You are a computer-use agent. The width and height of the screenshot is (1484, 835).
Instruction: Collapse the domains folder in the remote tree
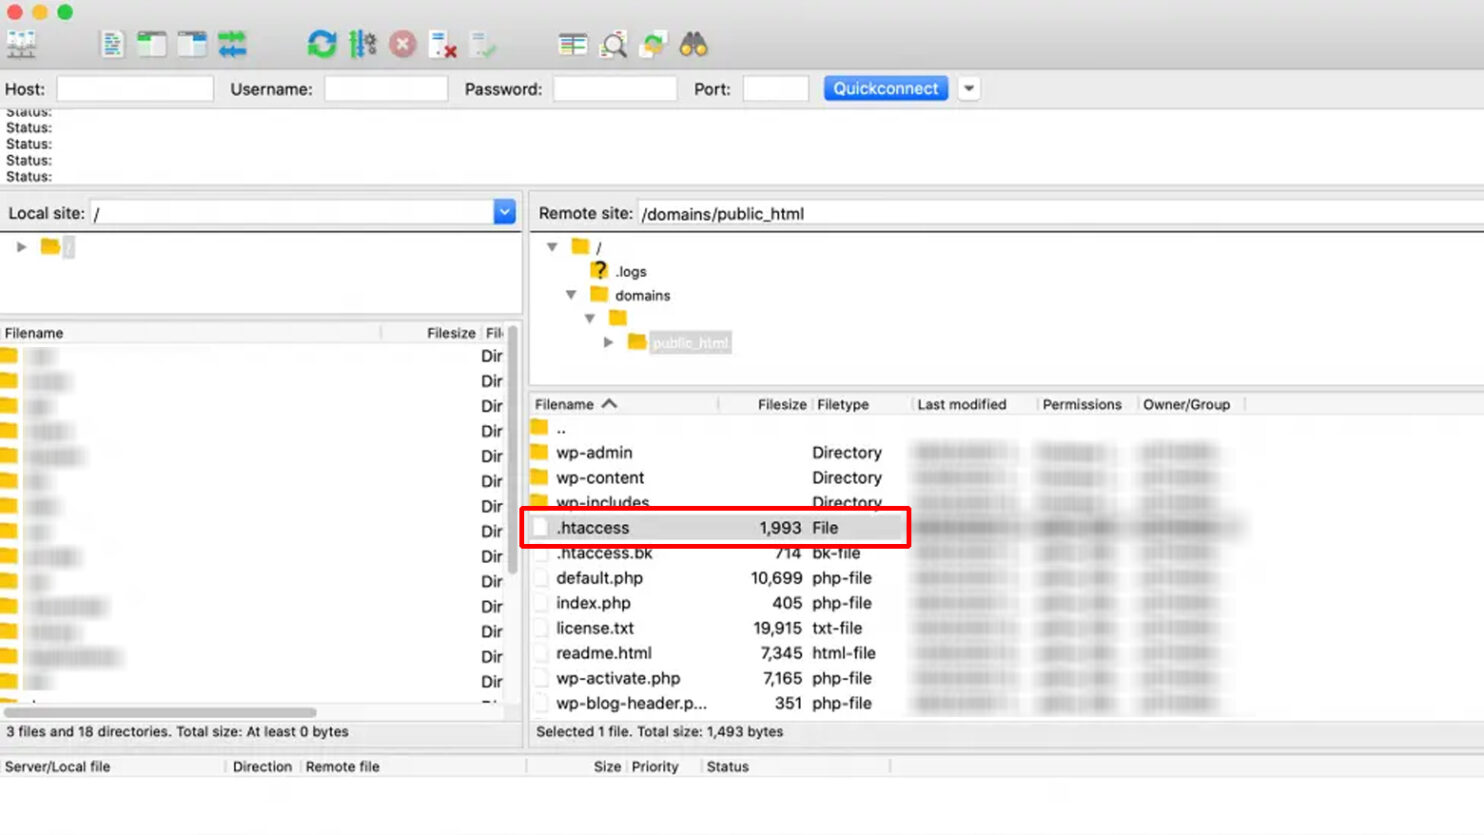(x=570, y=295)
